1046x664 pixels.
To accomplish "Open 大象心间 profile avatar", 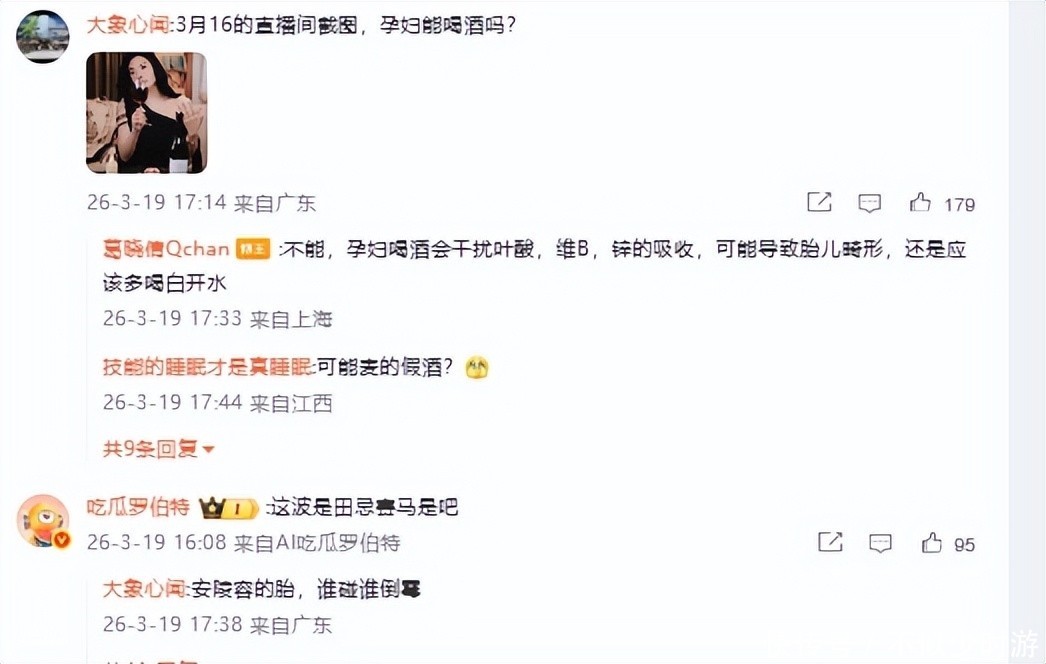I will click(x=43, y=36).
